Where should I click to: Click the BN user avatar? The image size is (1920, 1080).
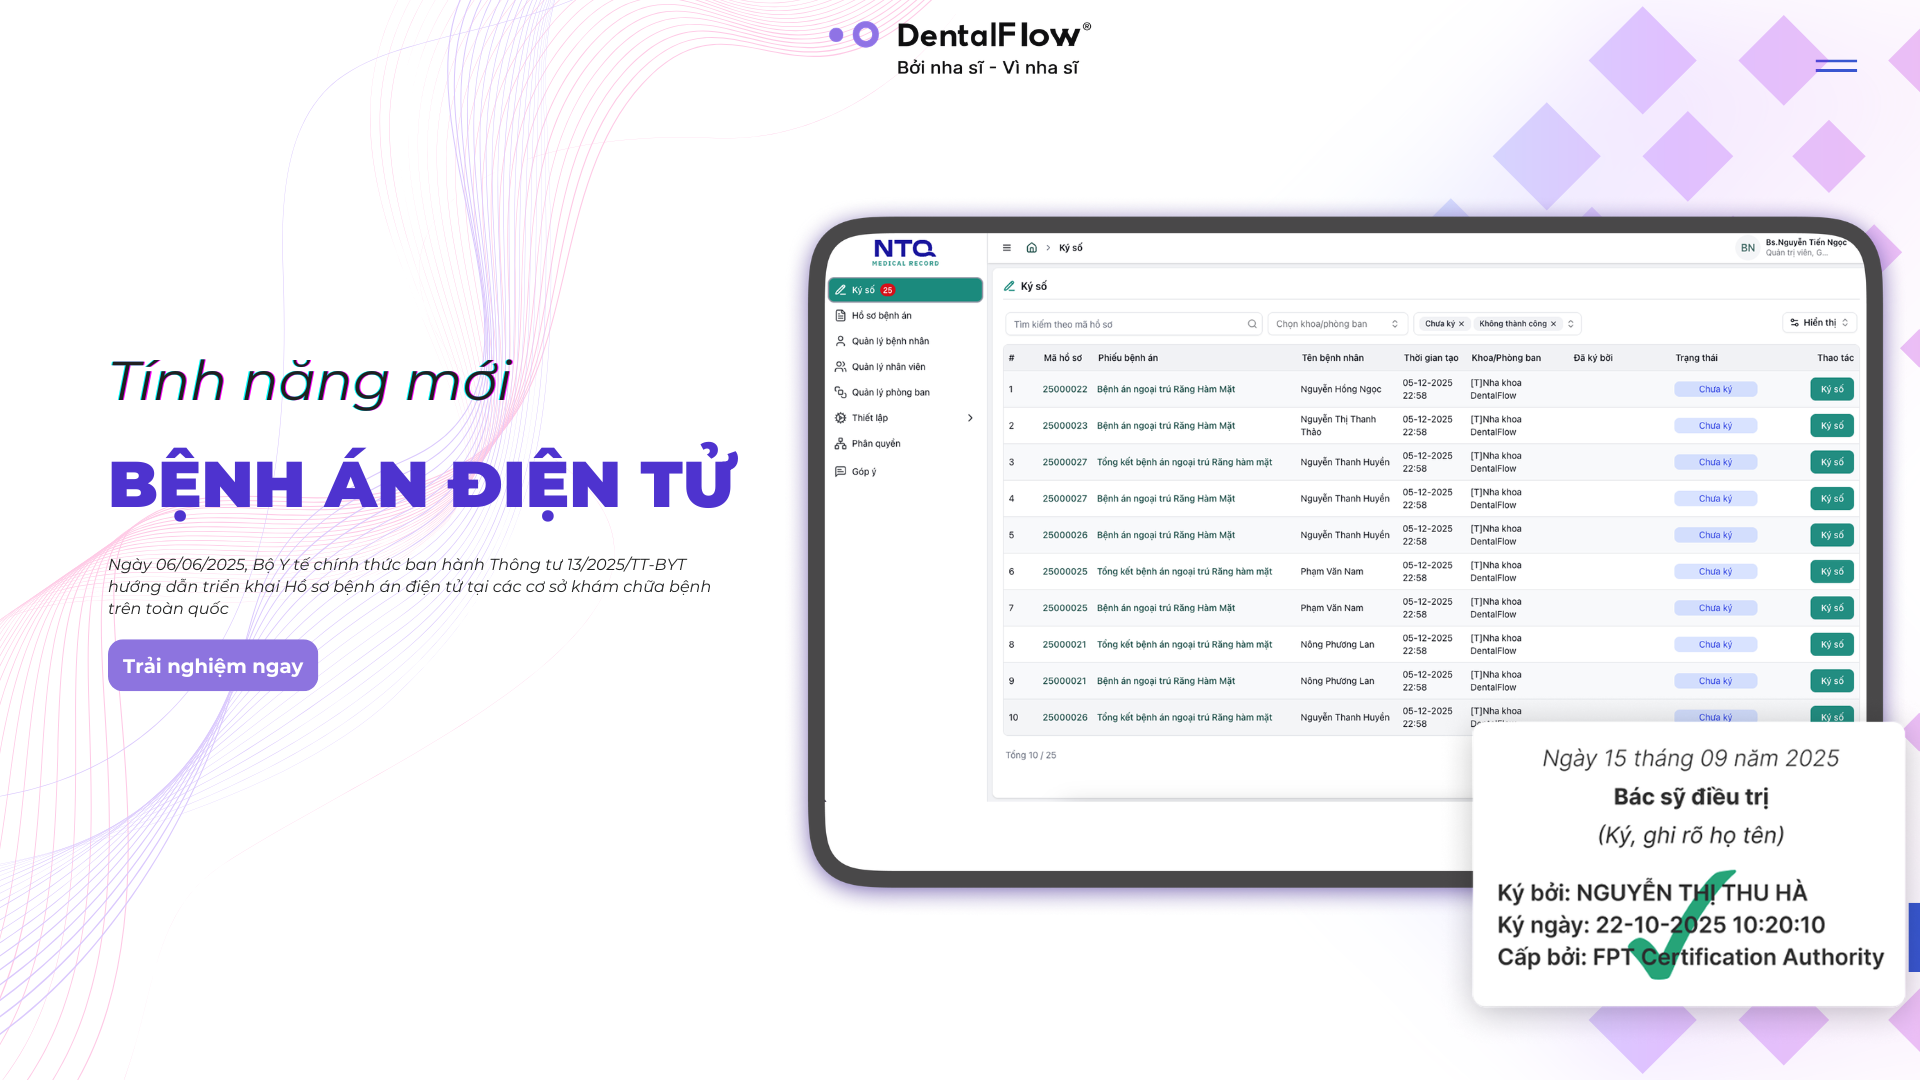[1747, 248]
